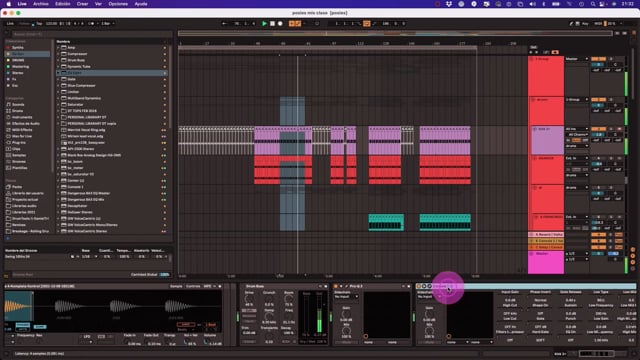
Task: Open Master output routing dropdown on first track
Action: coord(577,59)
